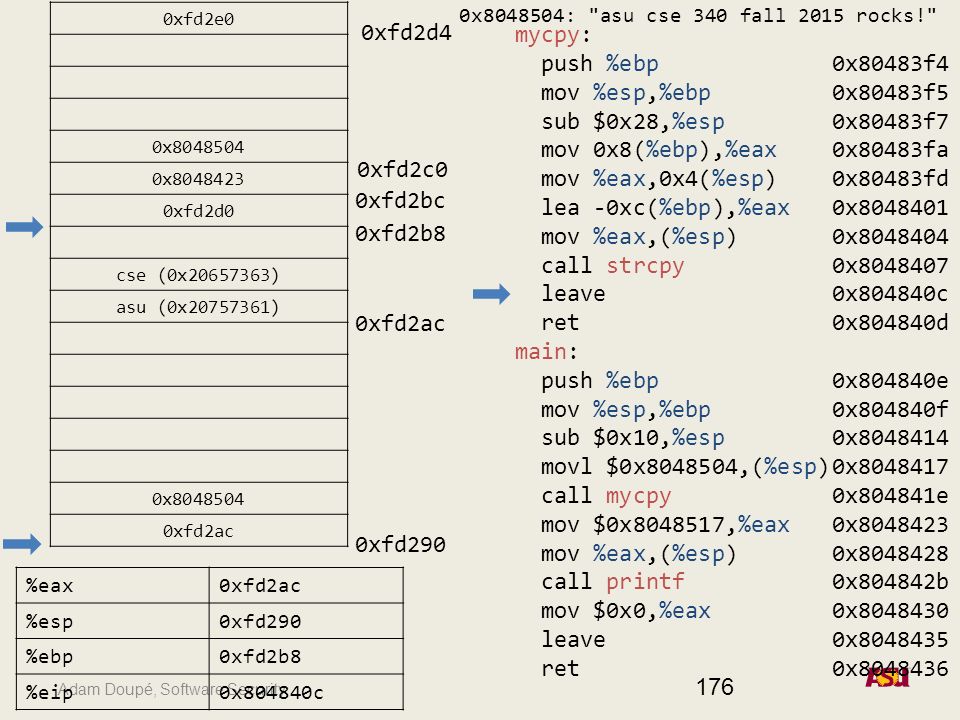Select the 'lea -0xc(%ebp),%eax' instruction
The height and width of the screenshot is (720, 960).
pyautogui.click(x=666, y=208)
